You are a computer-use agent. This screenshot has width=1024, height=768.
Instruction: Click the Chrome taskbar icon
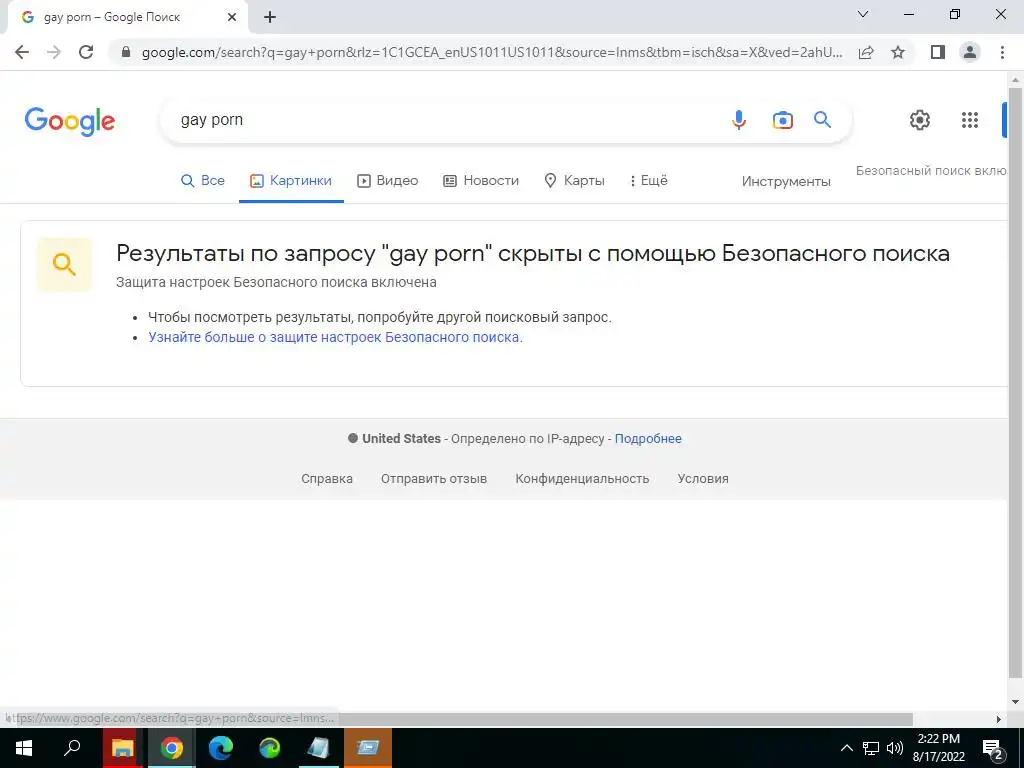(171, 748)
